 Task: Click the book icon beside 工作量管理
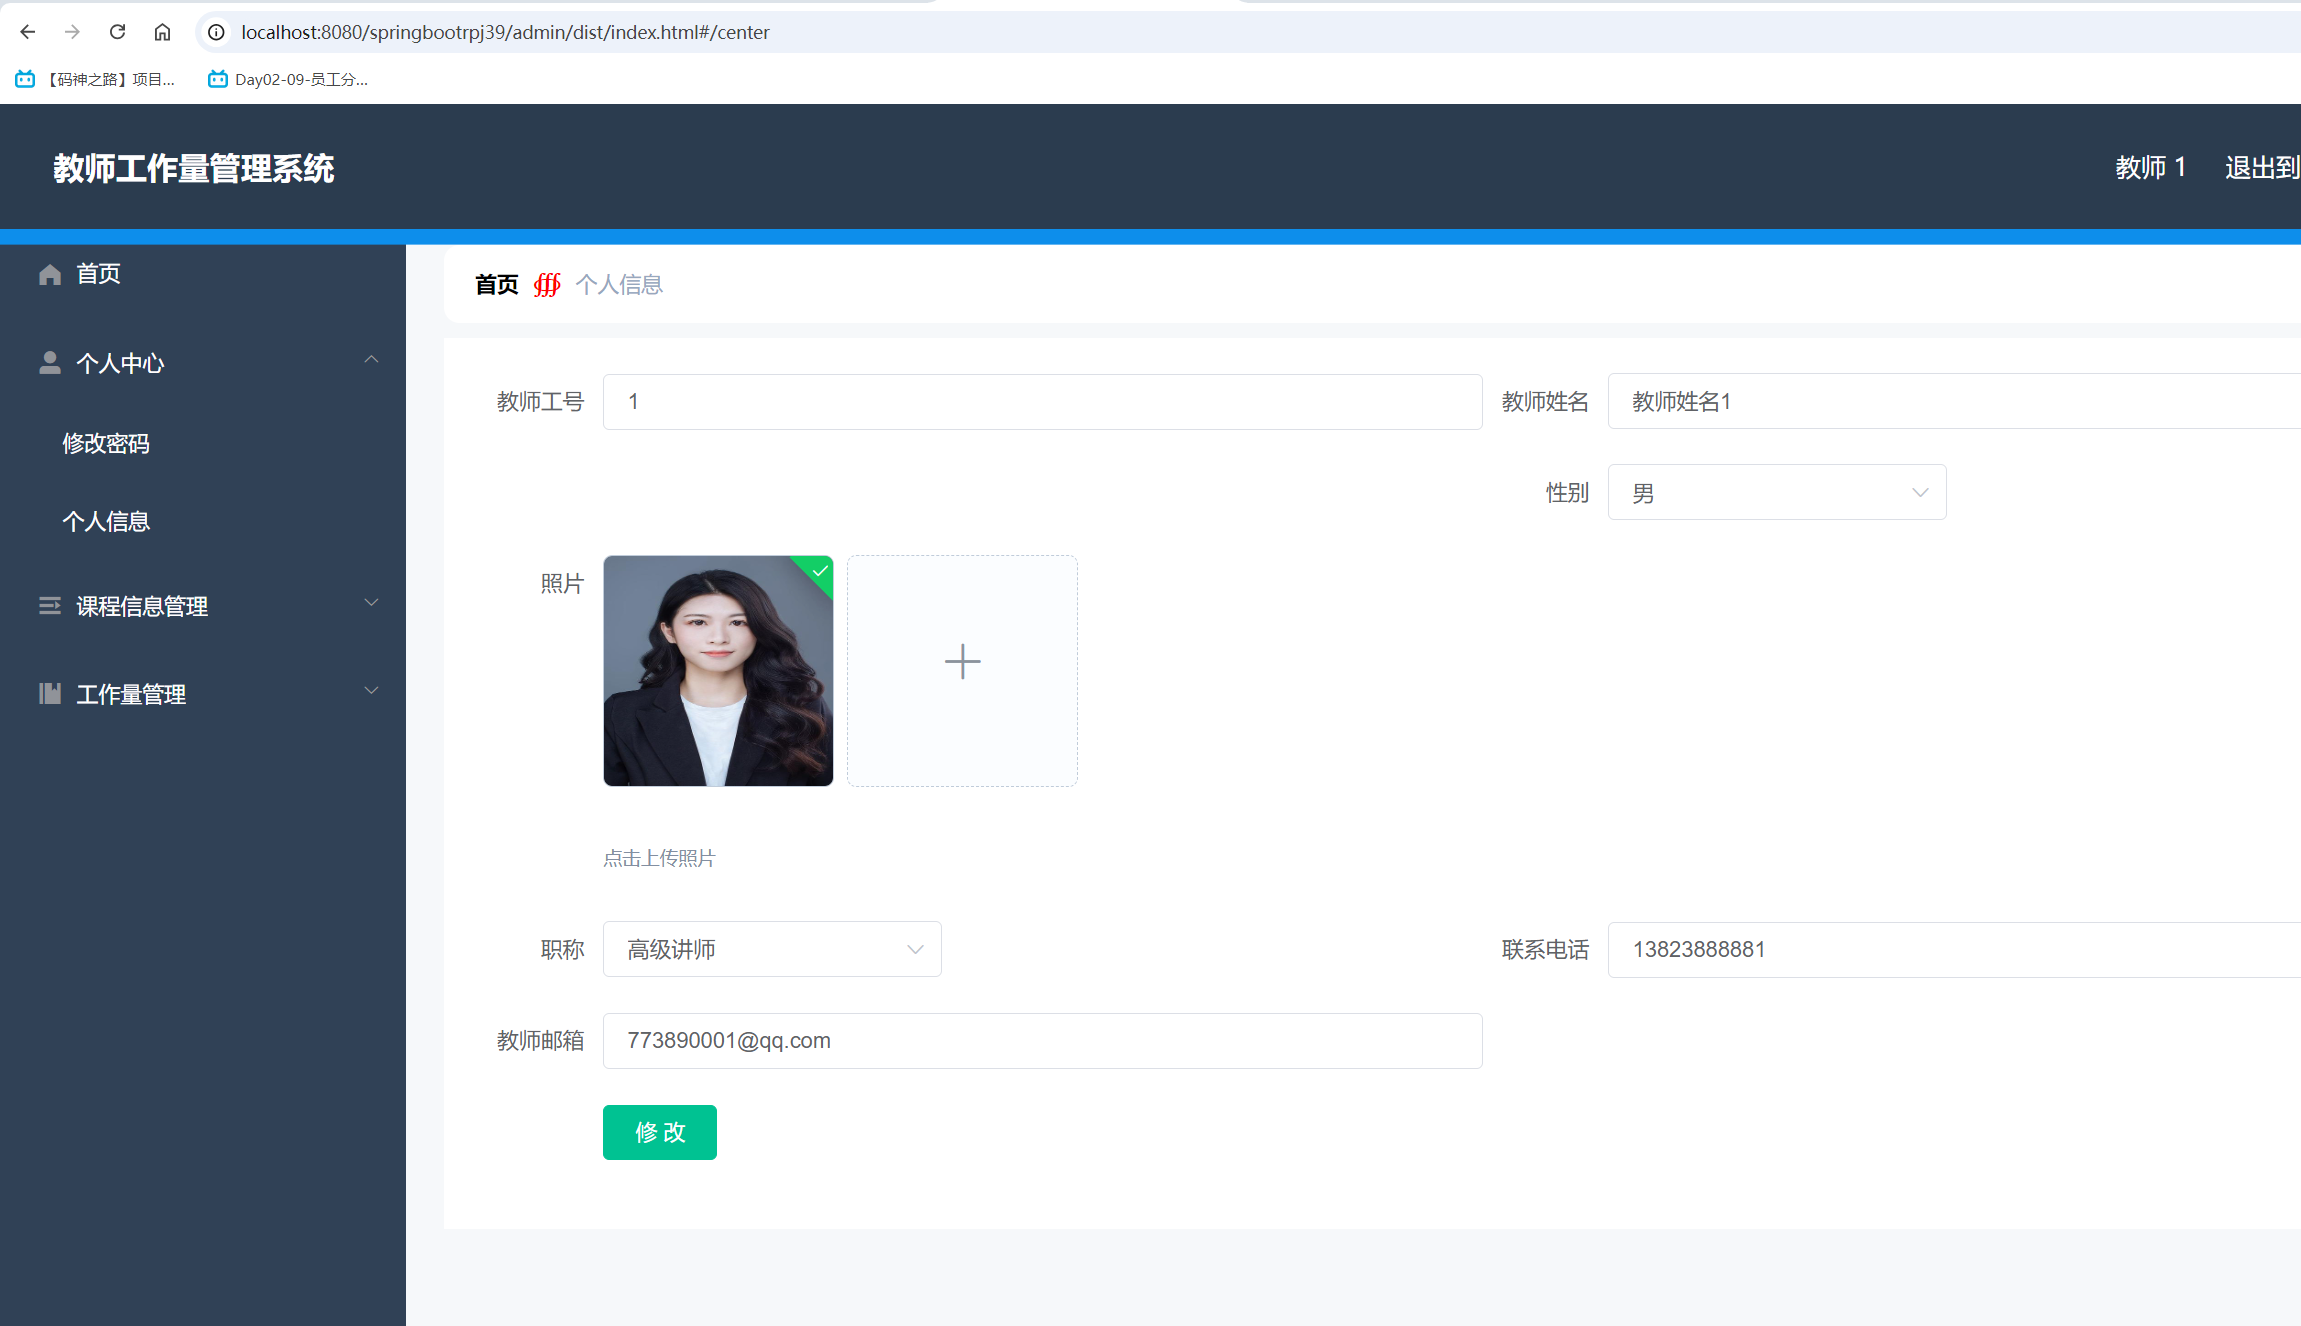tap(50, 694)
